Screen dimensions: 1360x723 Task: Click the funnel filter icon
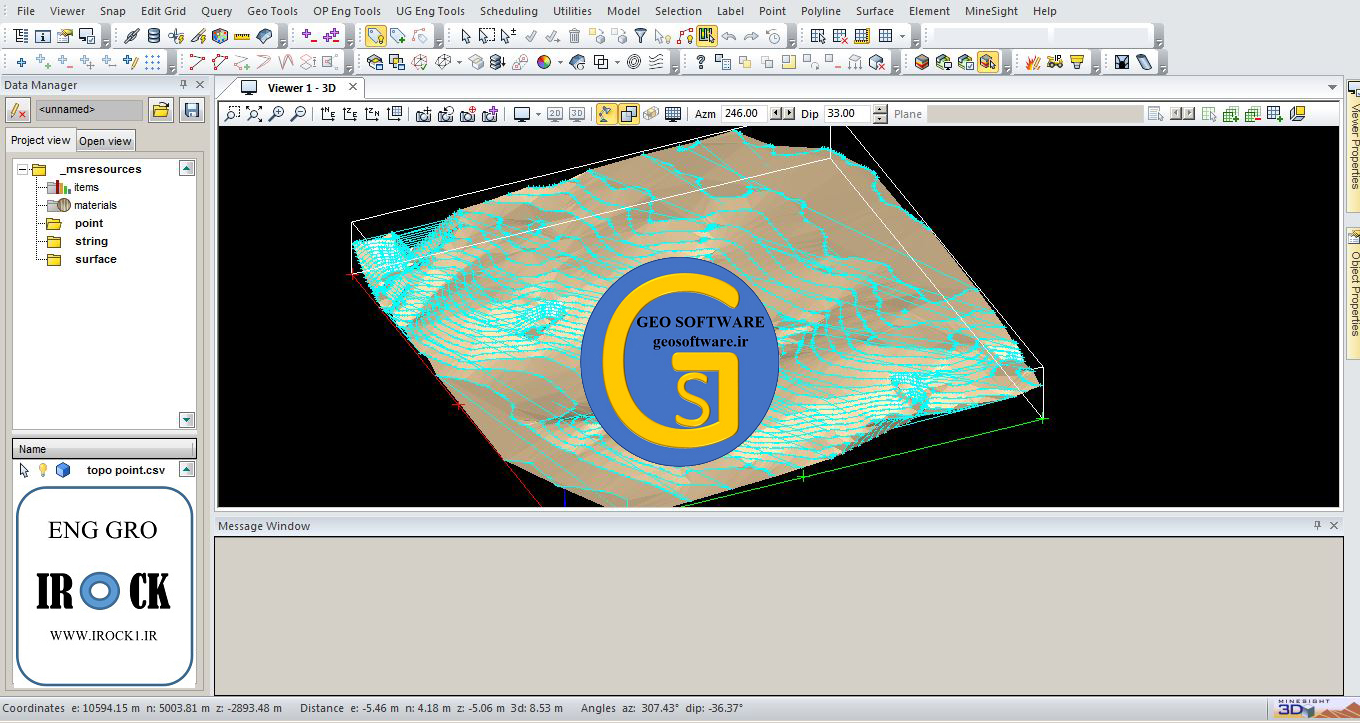pos(641,36)
